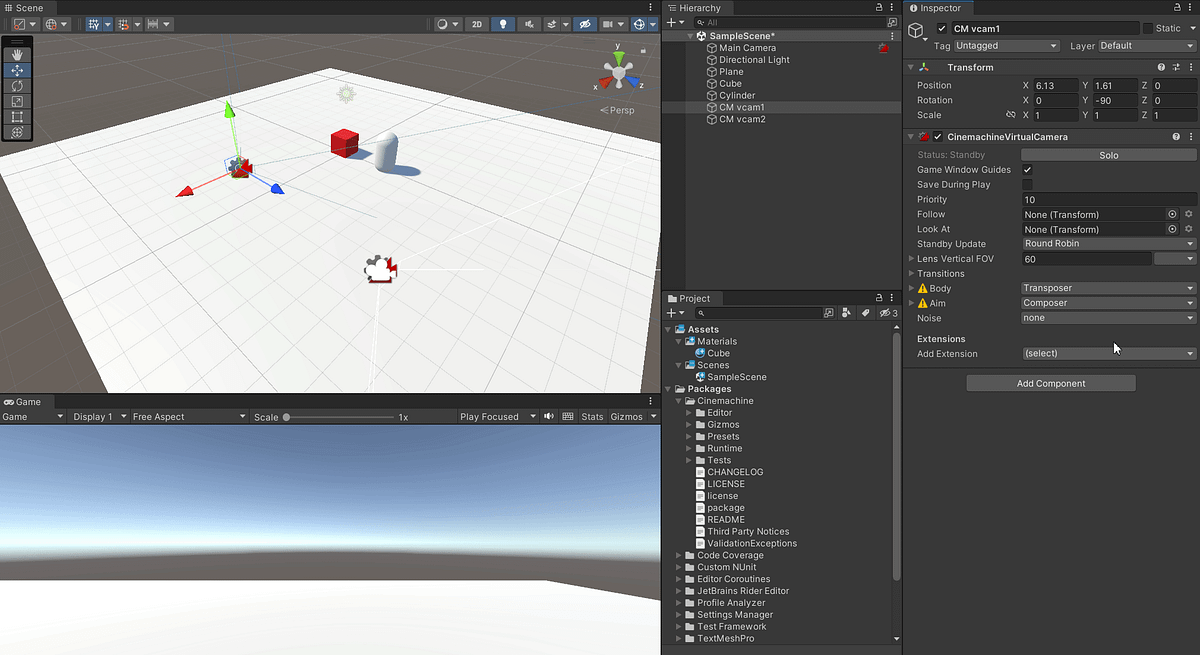This screenshot has width=1200, height=655.
Task: Enable the Save During Play checkbox
Action: [1027, 185]
